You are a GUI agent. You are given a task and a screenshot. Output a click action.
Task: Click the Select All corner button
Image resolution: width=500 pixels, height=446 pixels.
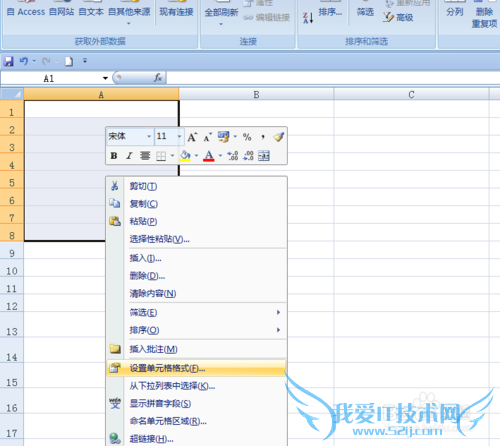[12, 94]
